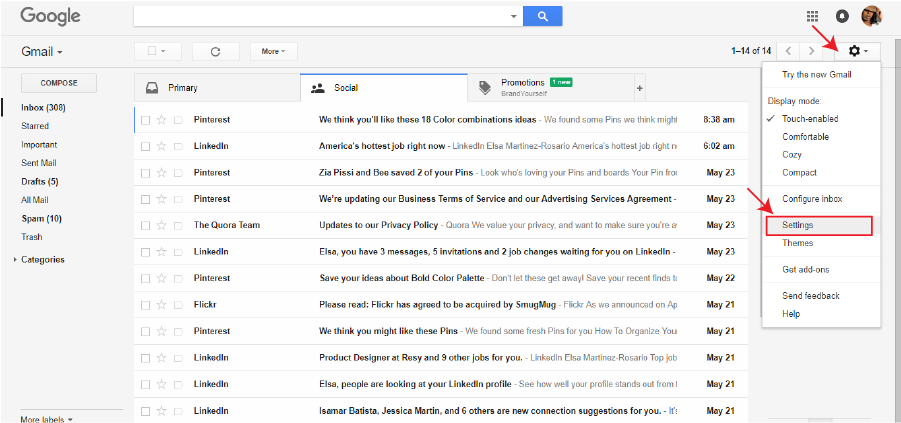Star the Flickr email
This screenshot has height=423, width=901.
161,304
